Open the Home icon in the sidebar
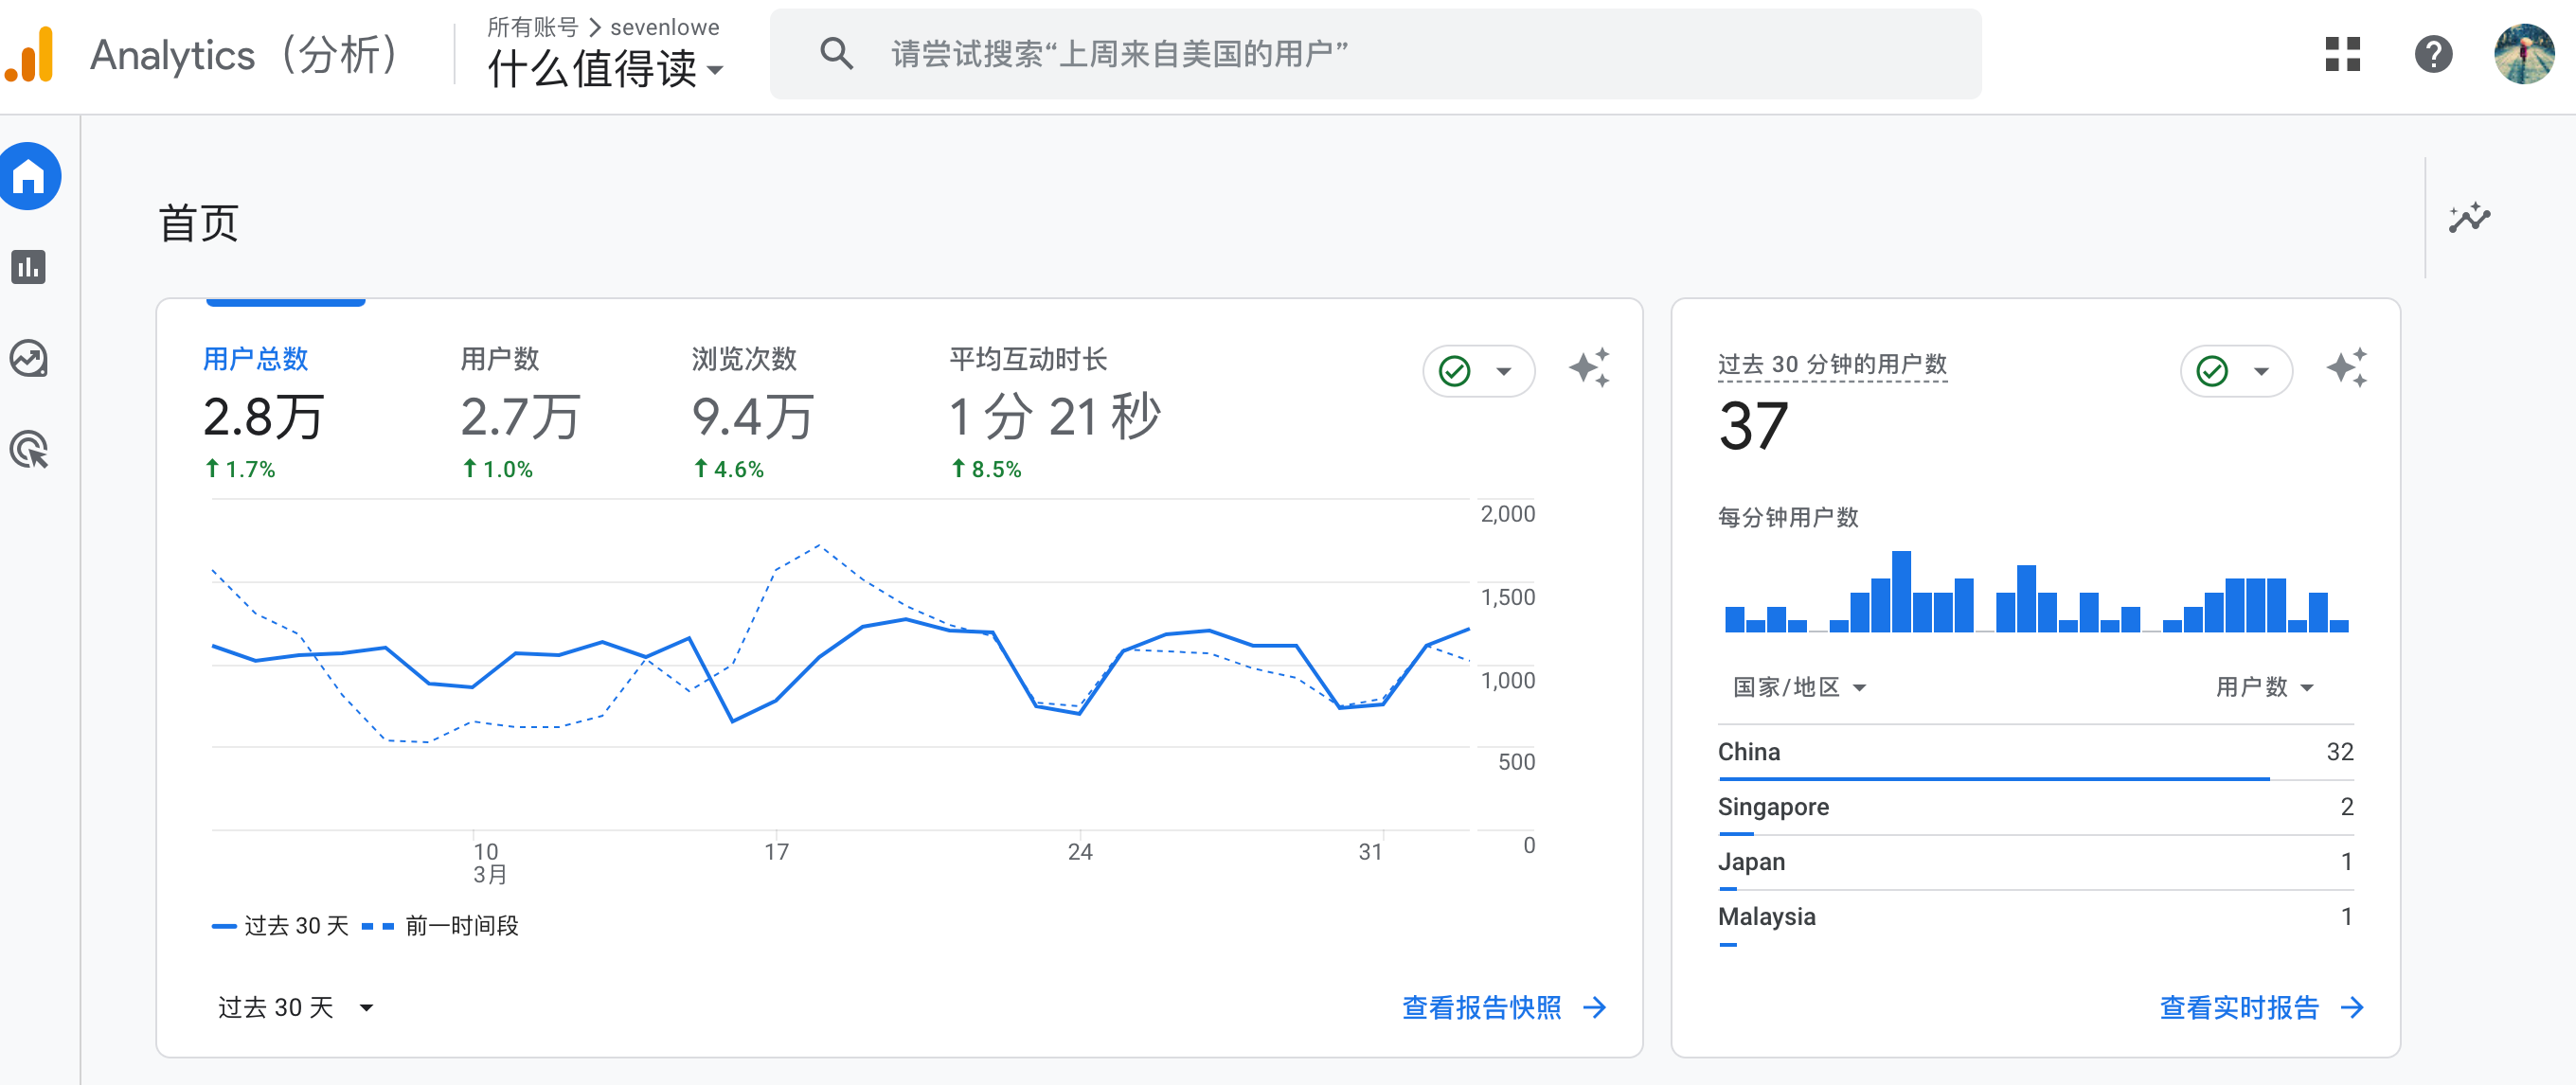Screen dimensions: 2576x1085 pos(30,177)
